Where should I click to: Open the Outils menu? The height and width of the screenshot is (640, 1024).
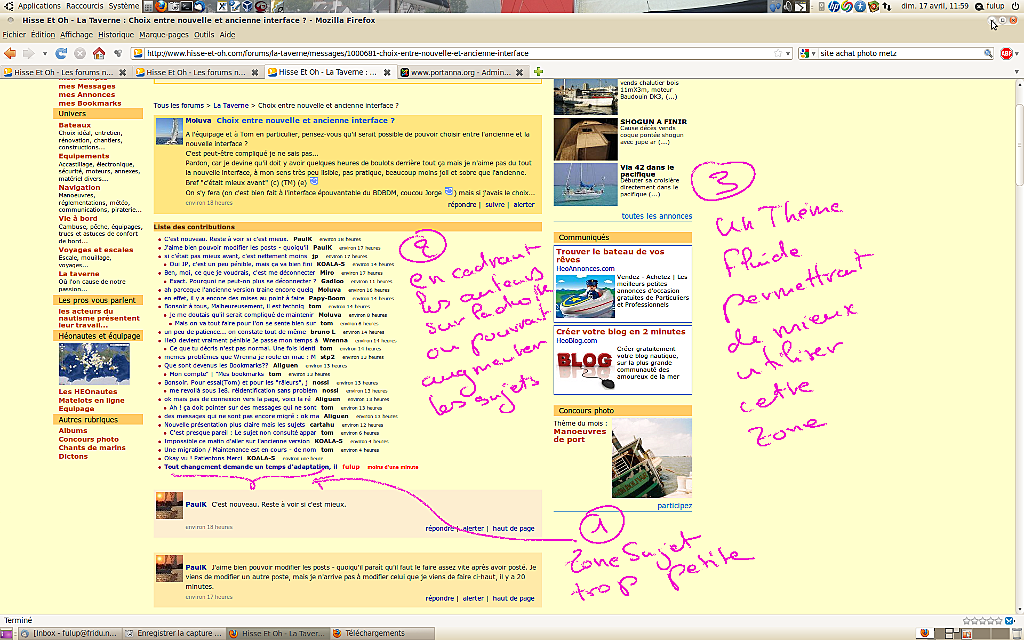[204, 35]
